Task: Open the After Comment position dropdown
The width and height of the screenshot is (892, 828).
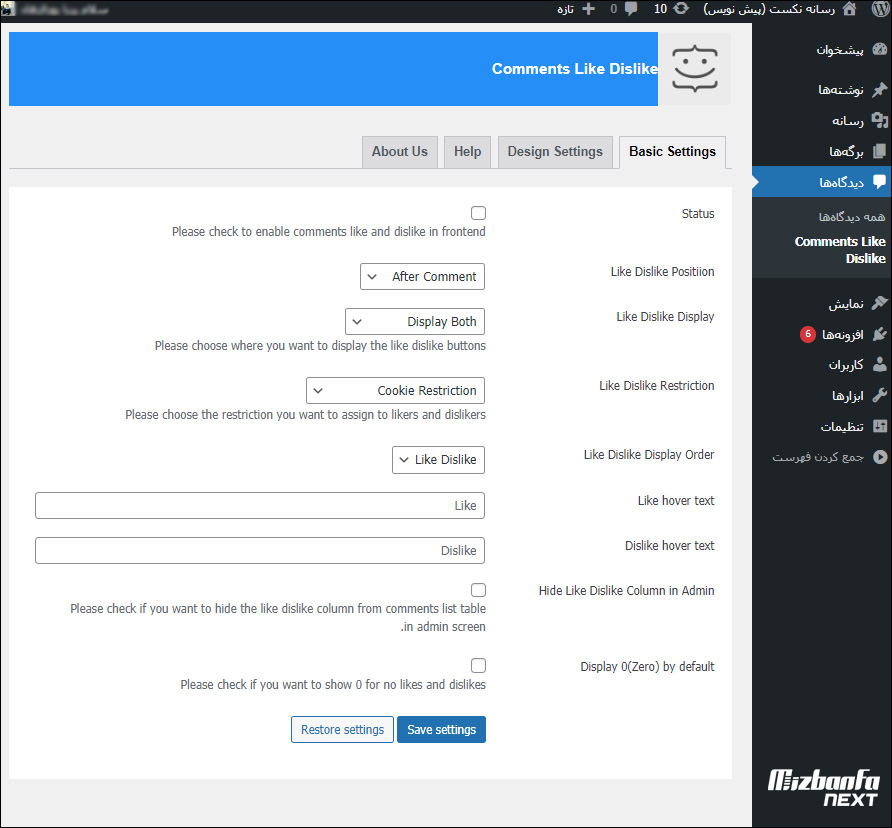Action: point(422,277)
